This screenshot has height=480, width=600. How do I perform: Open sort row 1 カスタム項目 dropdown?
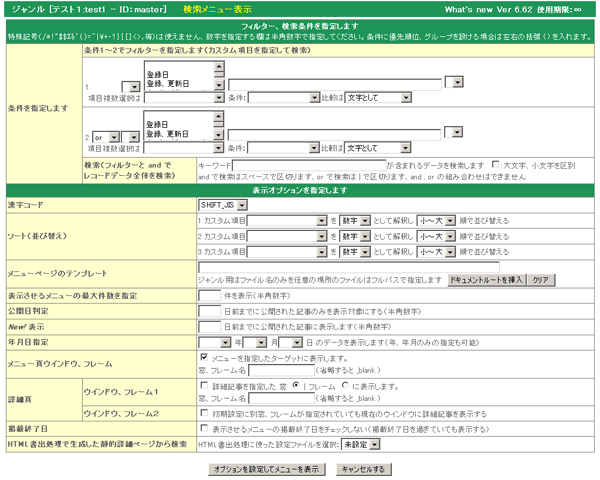(287, 221)
